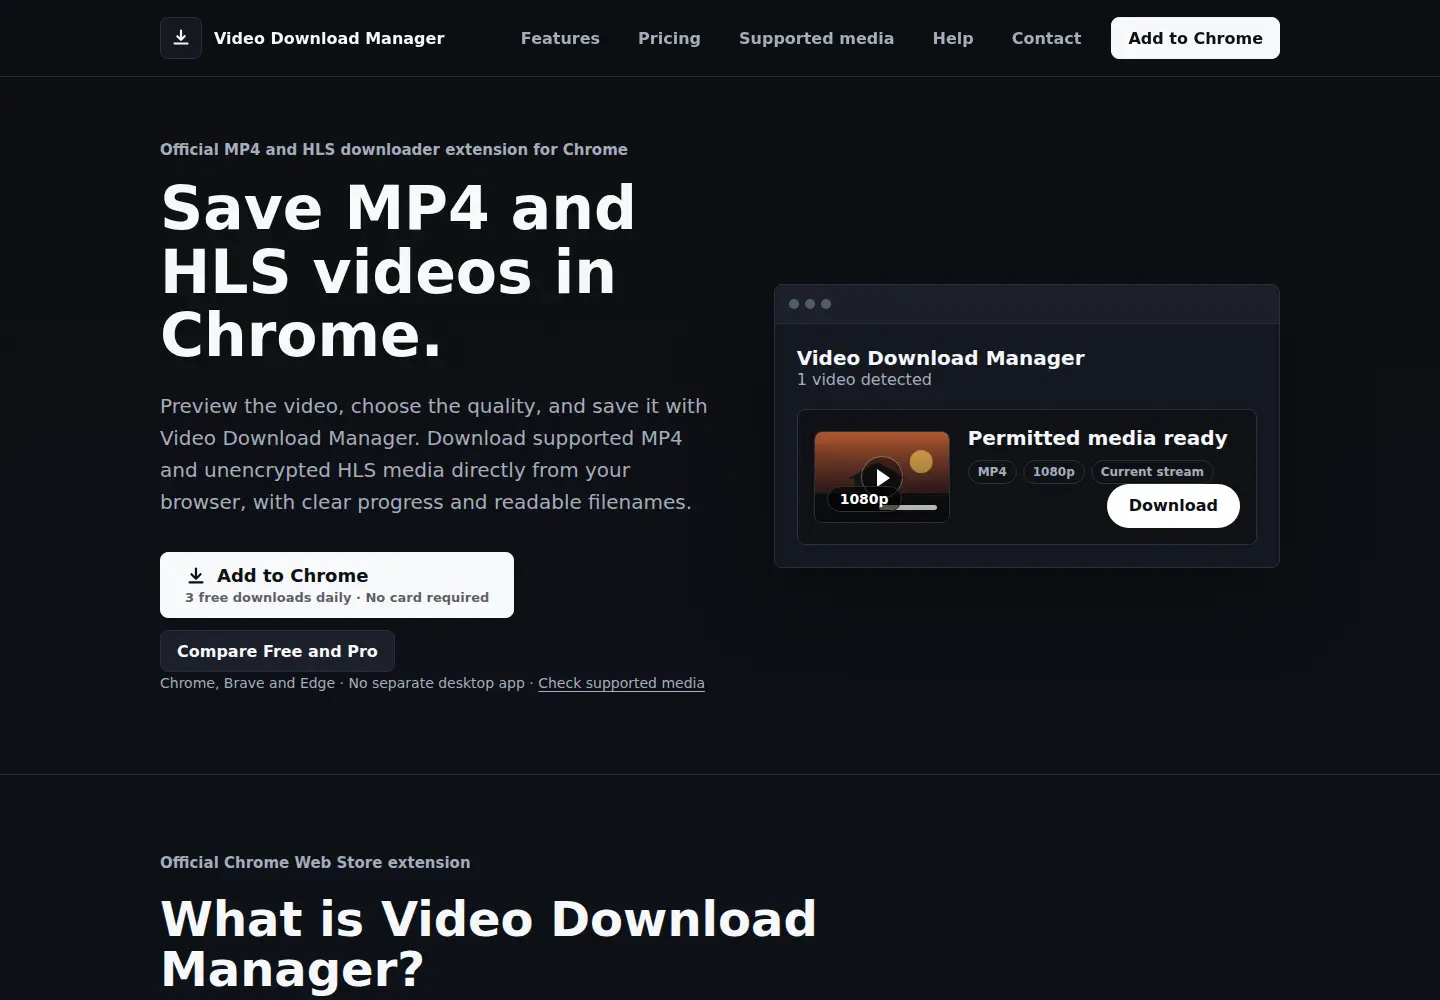Open the Help nav link
Viewport: 1440px width, 1000px height.
coord(953,38)
